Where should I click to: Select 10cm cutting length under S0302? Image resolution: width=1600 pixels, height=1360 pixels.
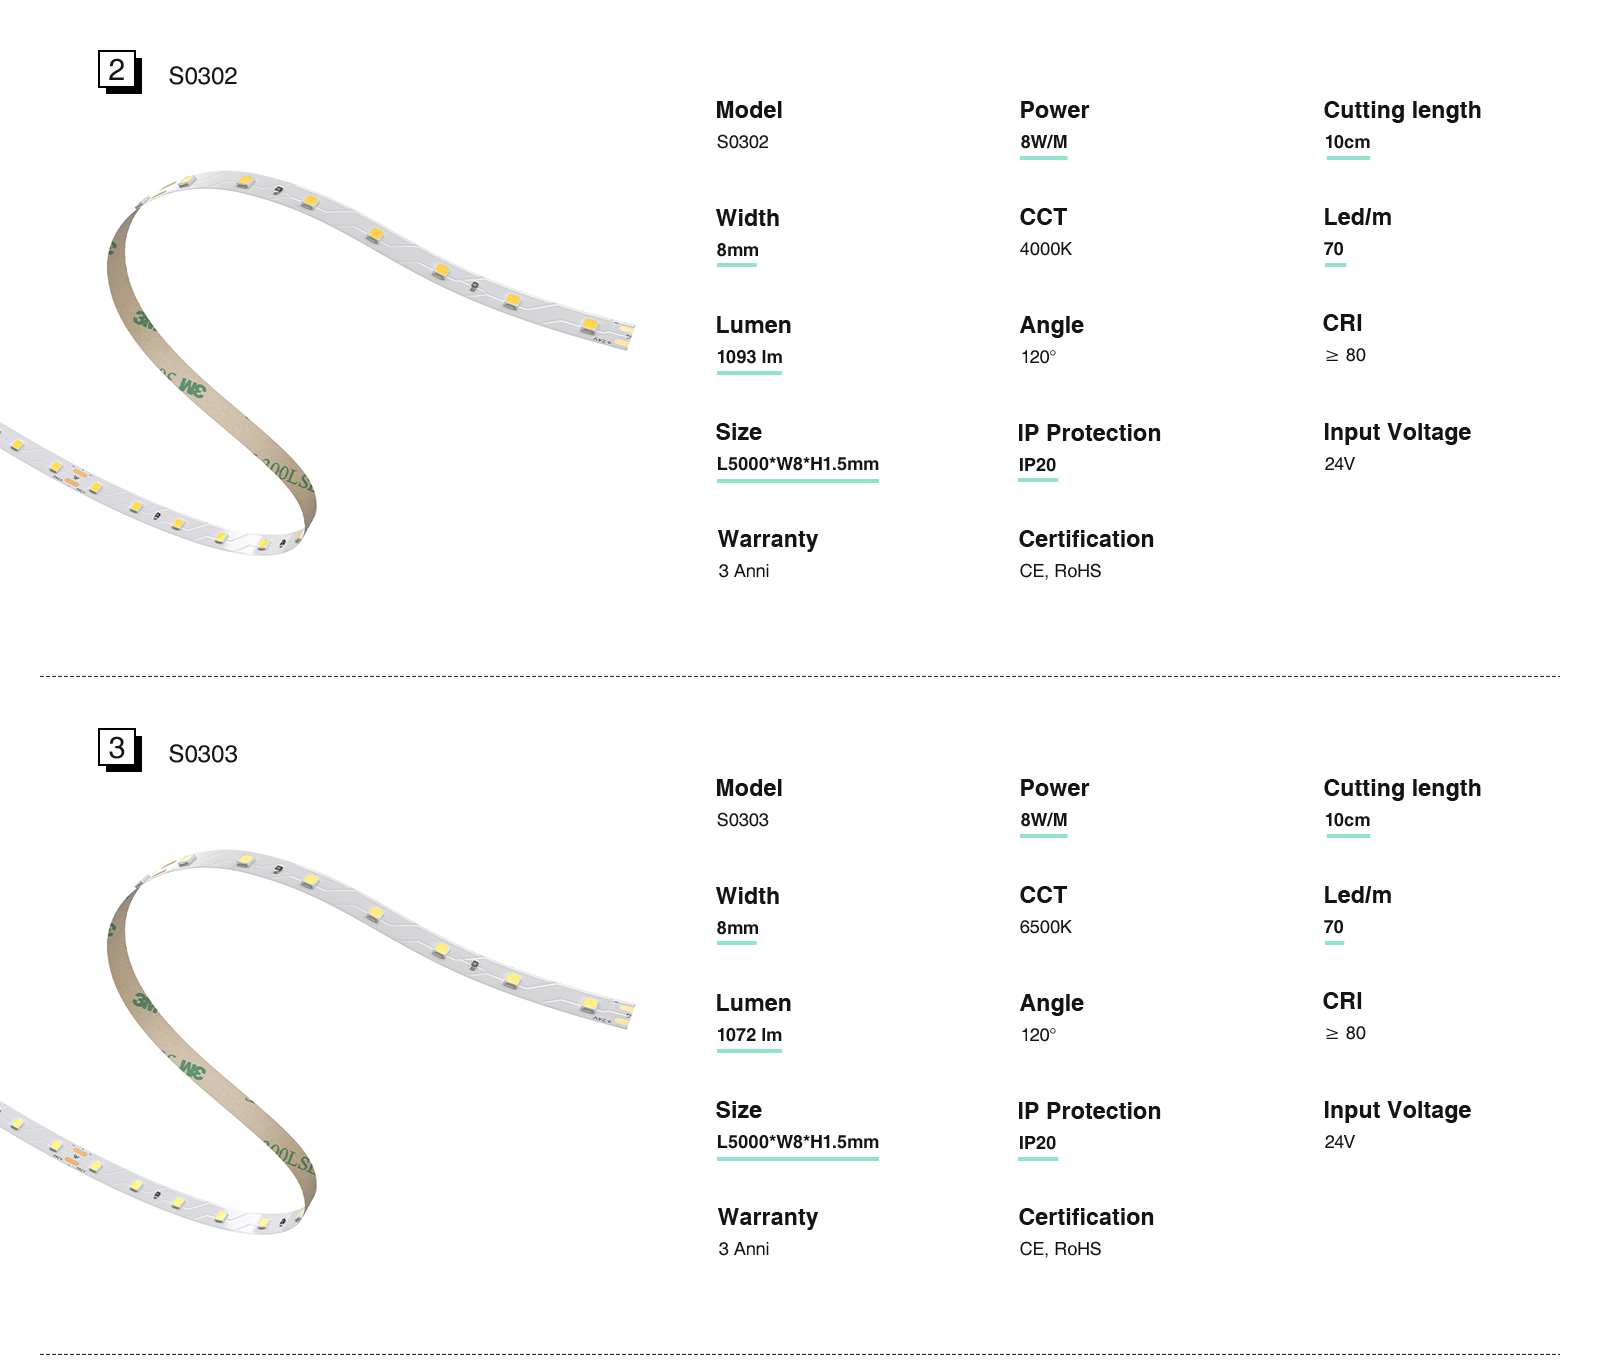pos(1347,142)
